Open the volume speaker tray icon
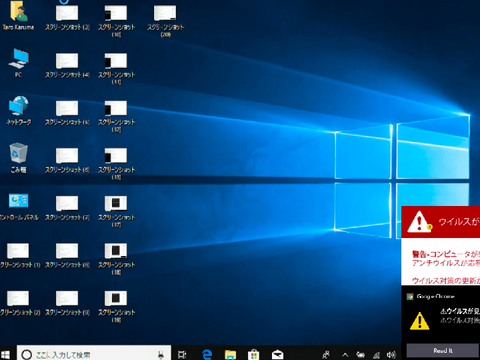 (x=391, y=355)
